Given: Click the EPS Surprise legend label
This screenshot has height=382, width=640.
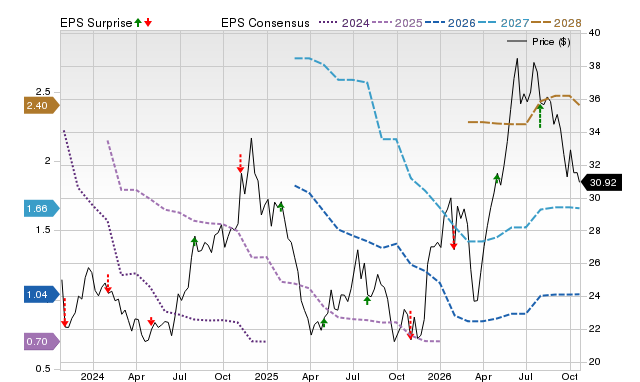Looking at the screenshot, I should click(x=96, y=23).
